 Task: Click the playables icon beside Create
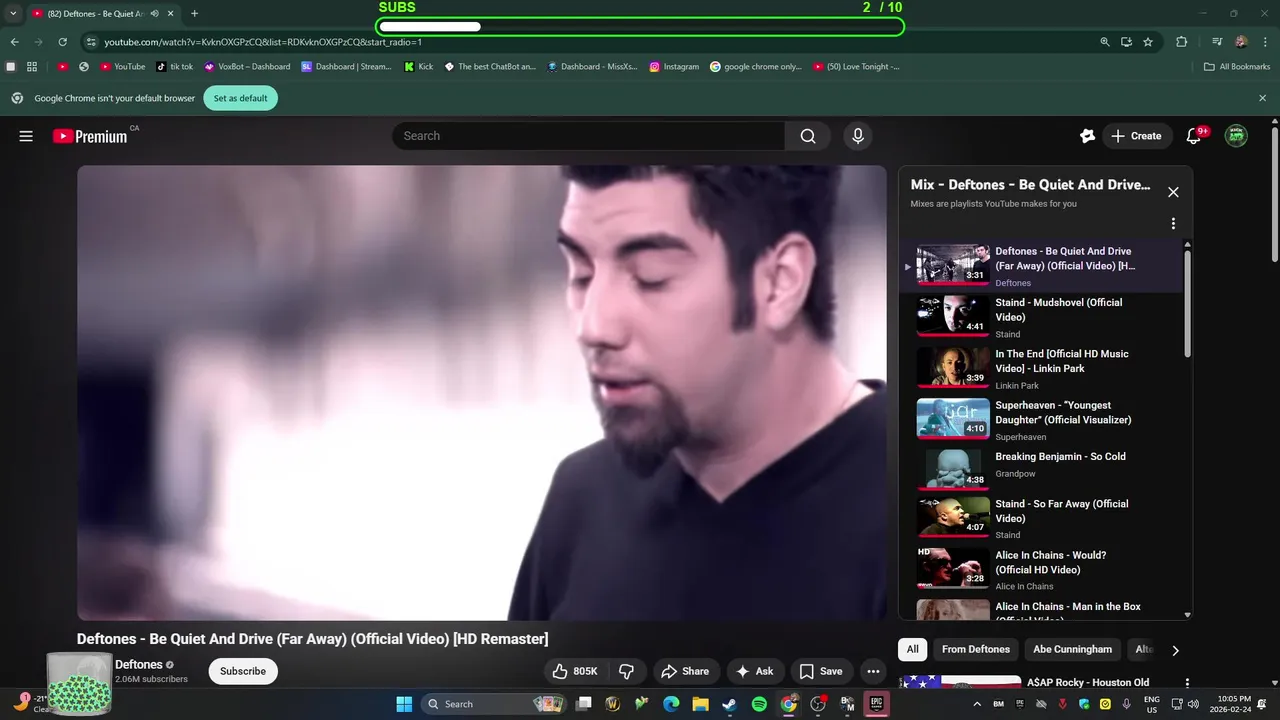pyautogui.click(x=1088, y=136)
